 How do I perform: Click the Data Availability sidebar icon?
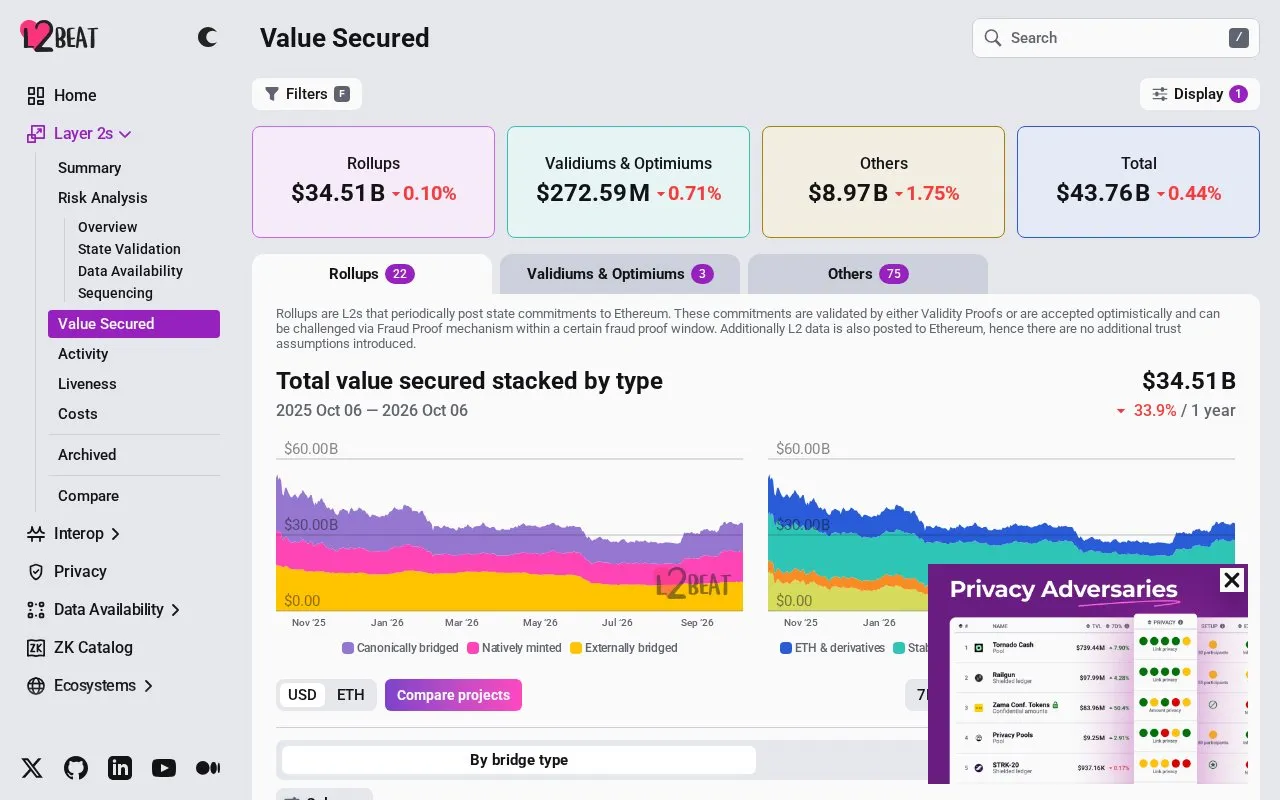pos(36,609)
